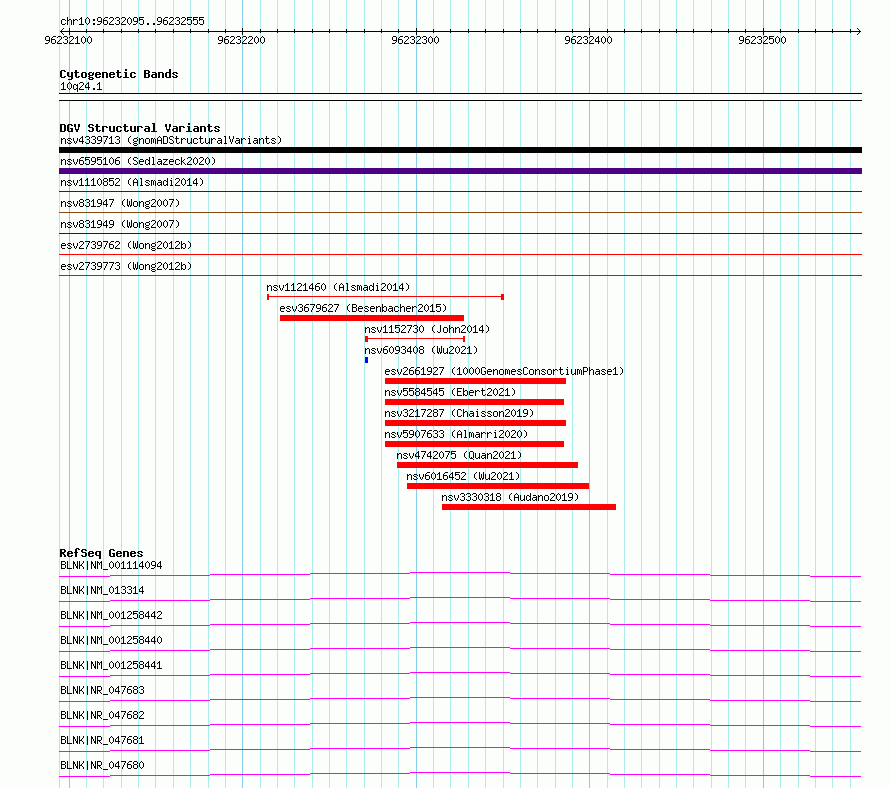Click the right arrow of the ruler
The height and width of the screenshot is (788, 890).
(x=858, y=31)
